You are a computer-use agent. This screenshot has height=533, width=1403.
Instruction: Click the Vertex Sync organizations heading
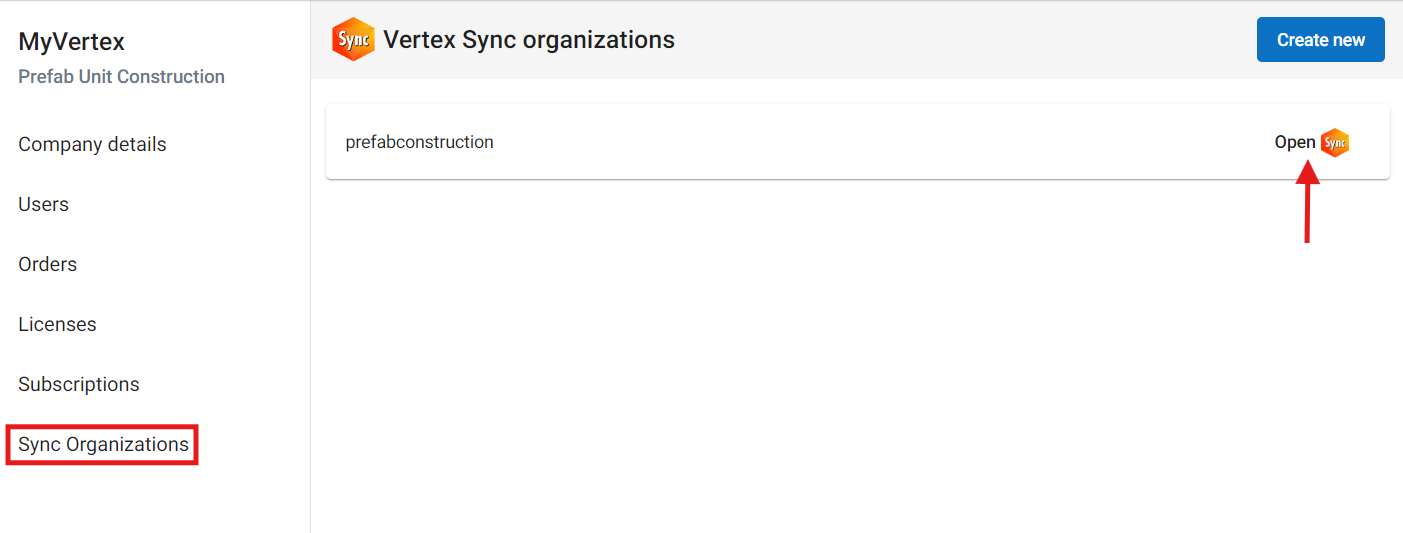click(529, 40)
